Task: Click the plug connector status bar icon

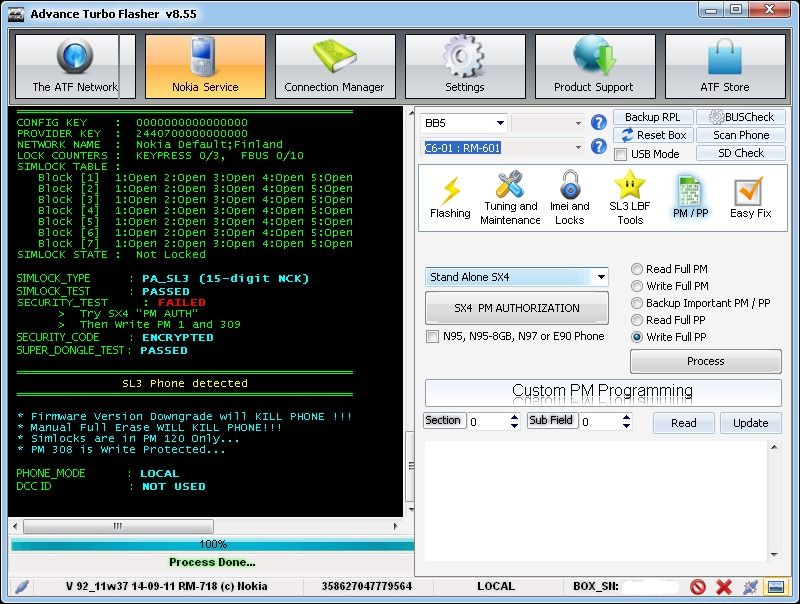Action: point(750,587)
